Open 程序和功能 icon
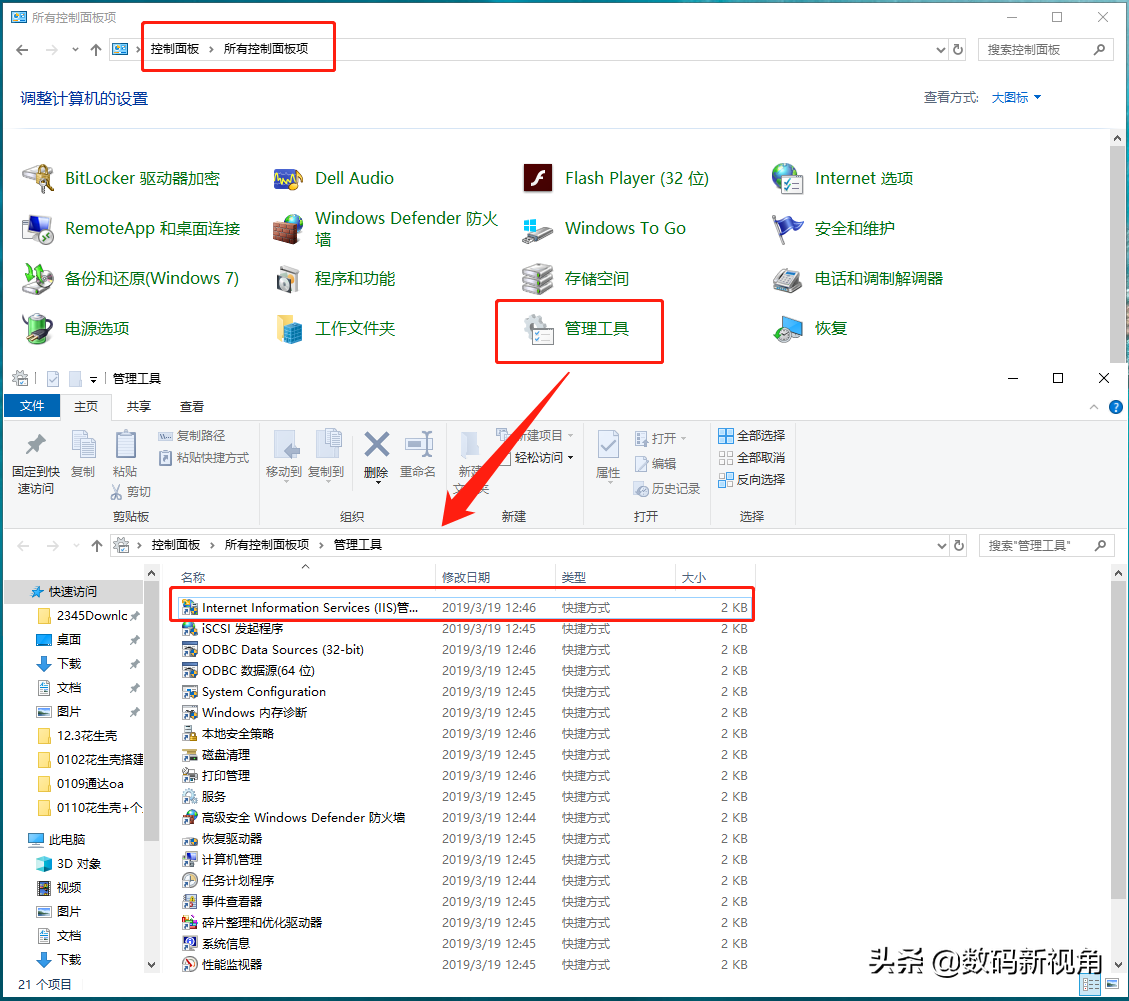The image size is (1129, 1001). point(288,279)
